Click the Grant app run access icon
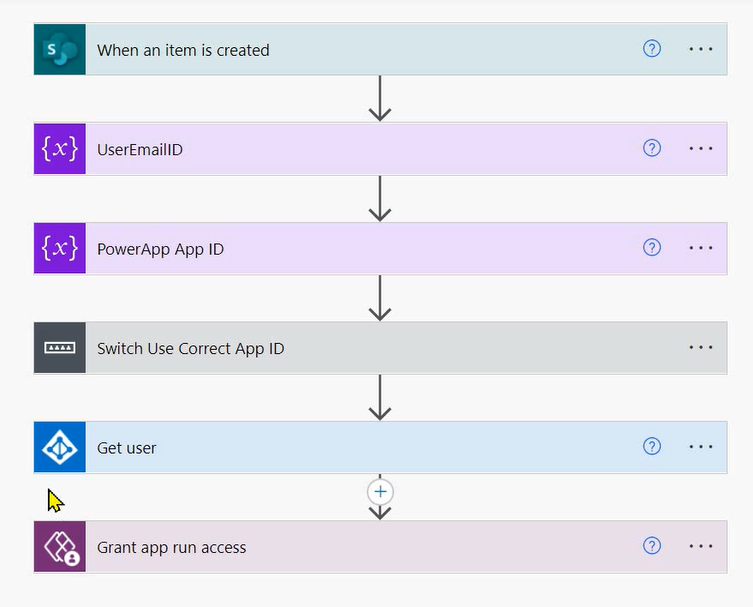The image size is (753, 607). [60, 547]
